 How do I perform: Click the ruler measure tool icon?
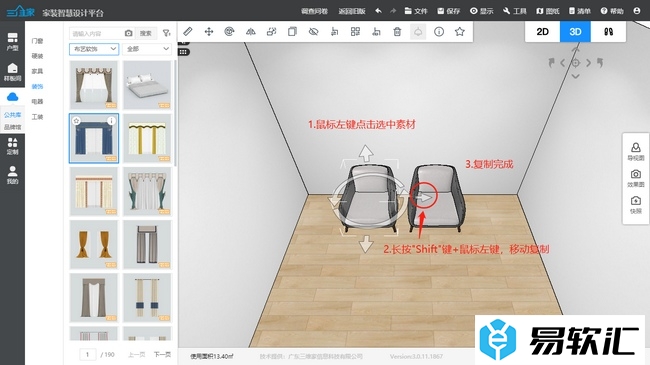[x=188, y=32]
